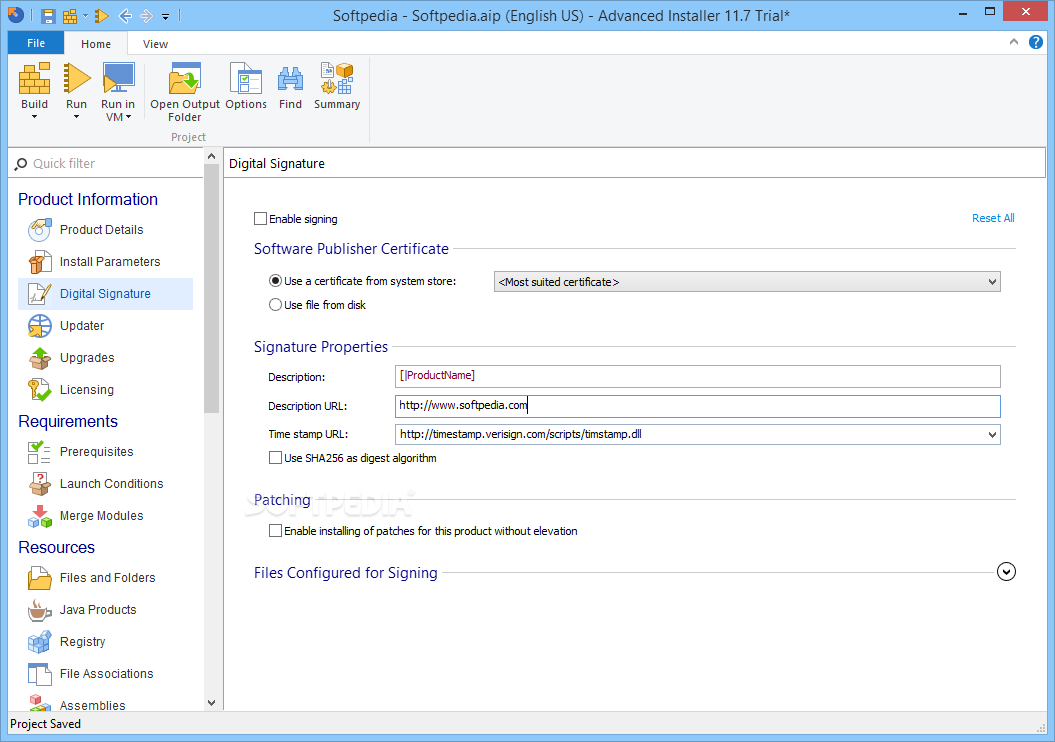Switch to the View ribbon tab
This screenshot has width=1055, height=742.
click(x=155, y=44)
